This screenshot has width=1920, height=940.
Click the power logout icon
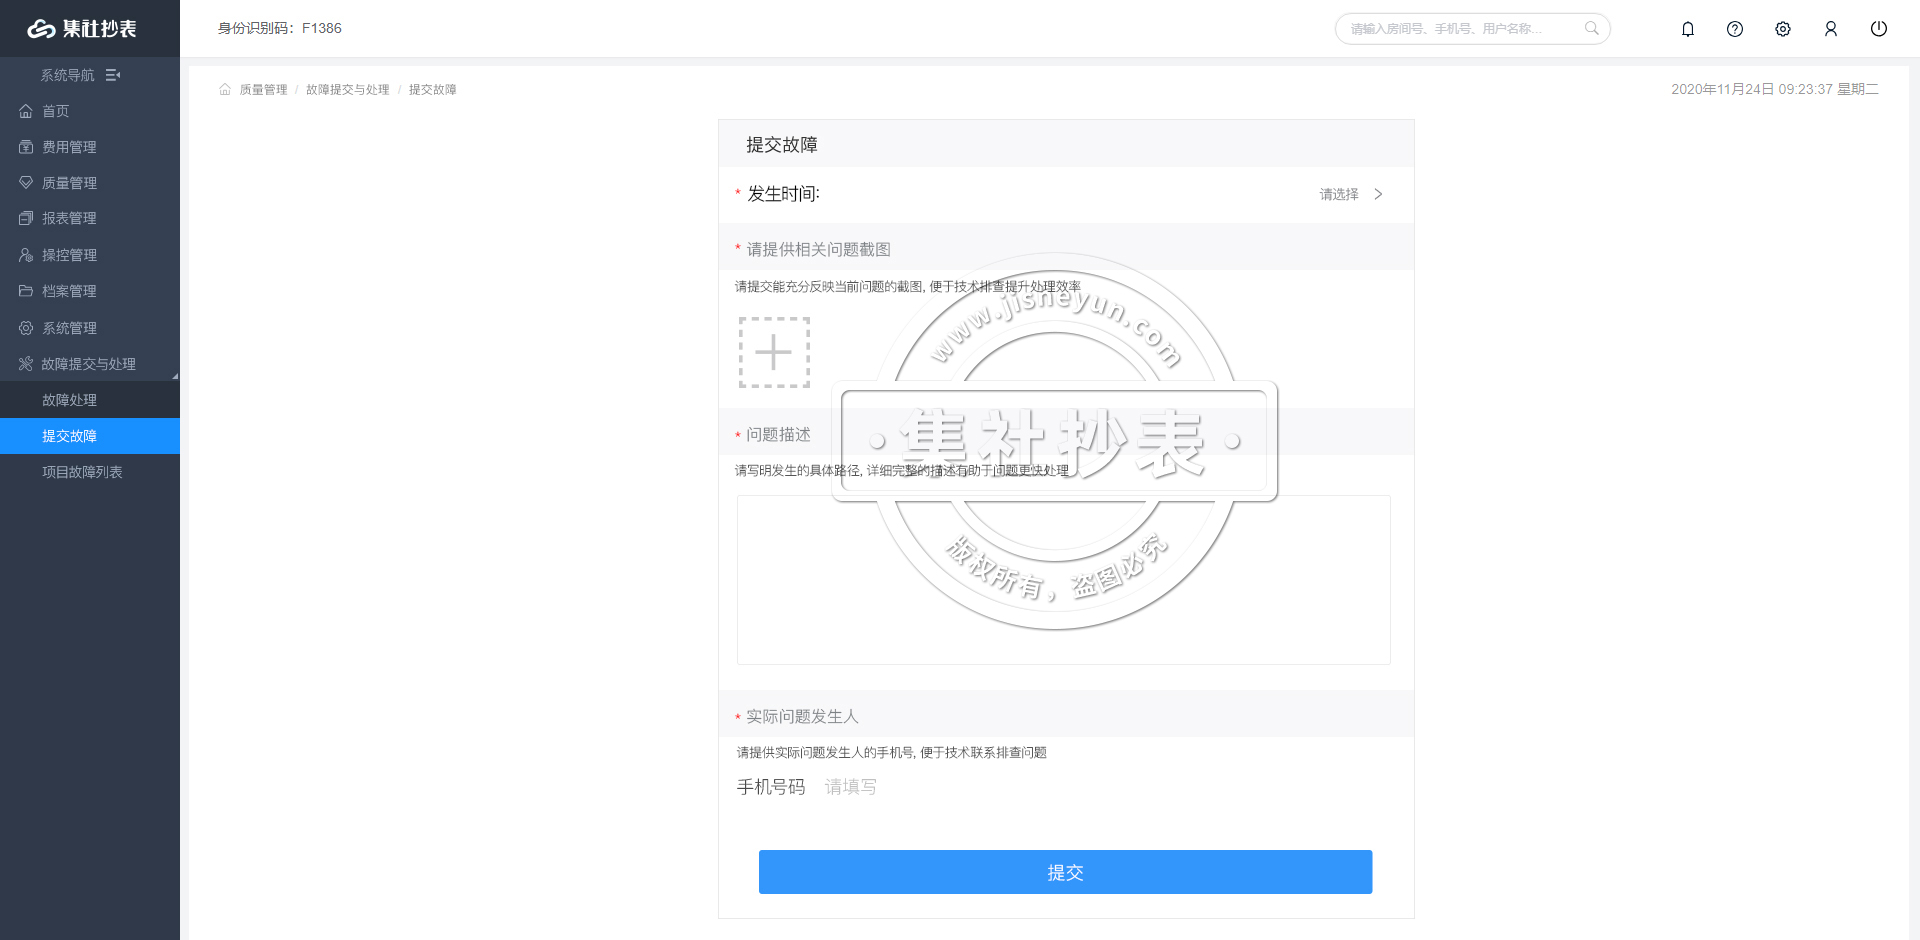(1879, 29)
